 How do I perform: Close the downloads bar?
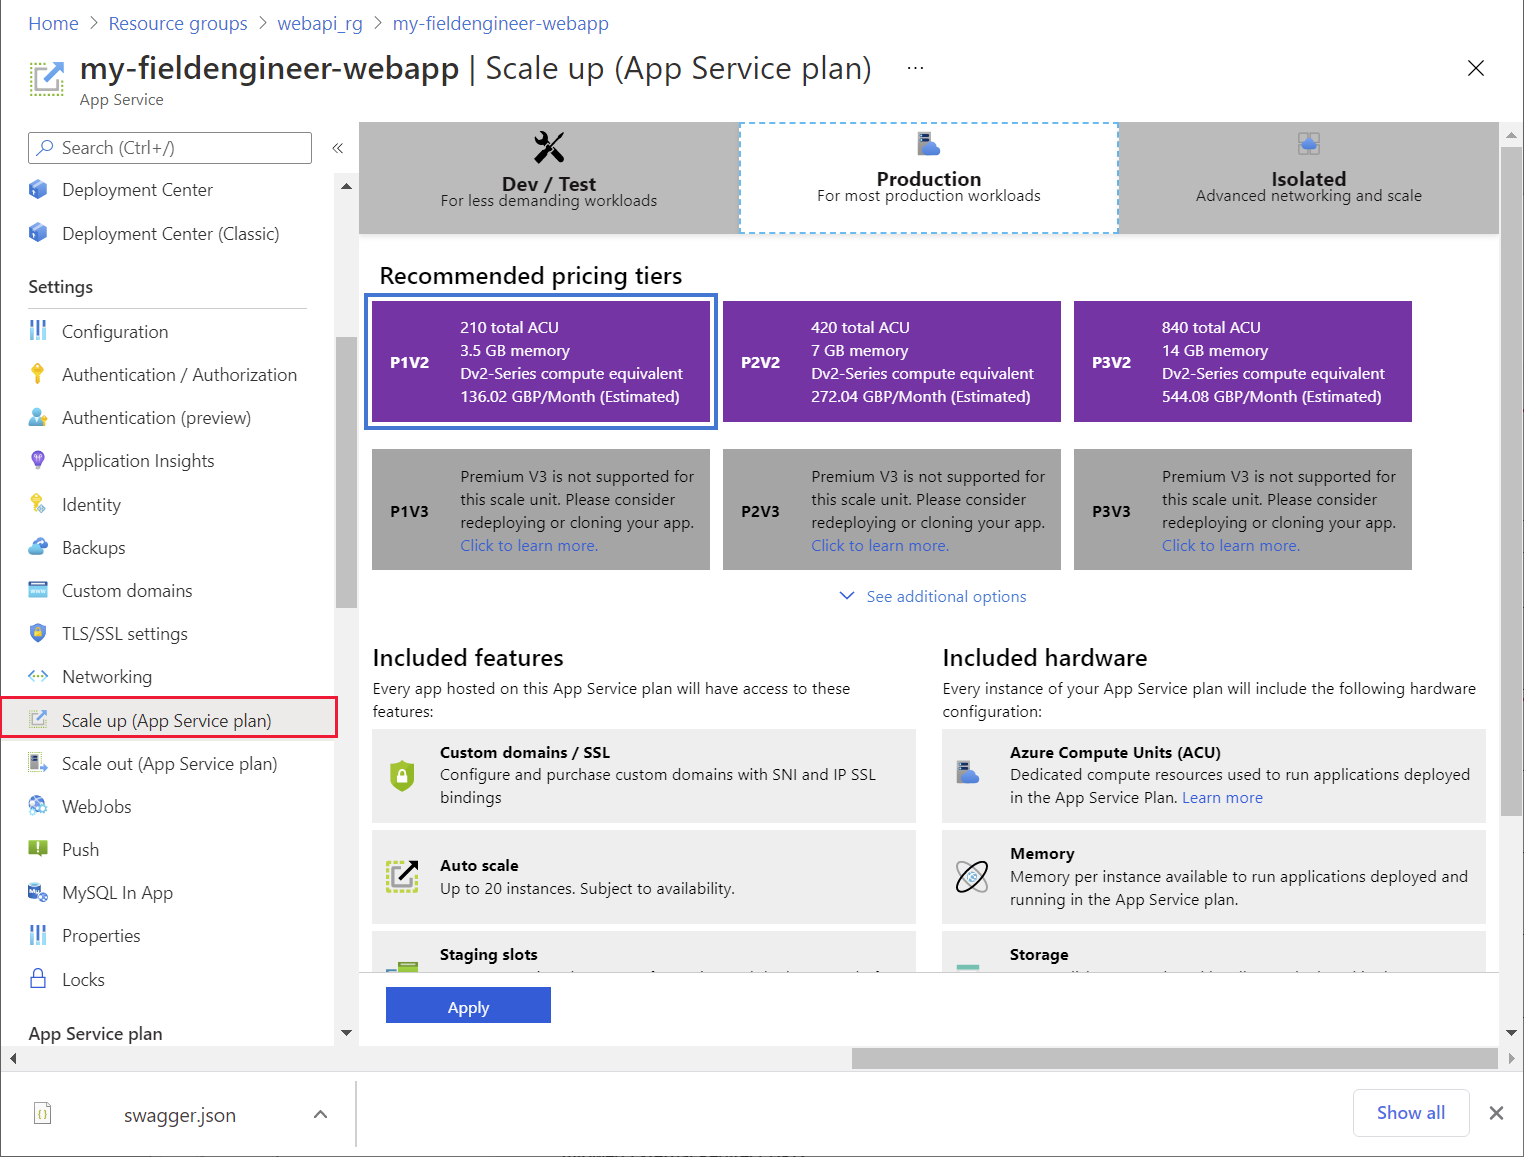coord(1496,1113)
